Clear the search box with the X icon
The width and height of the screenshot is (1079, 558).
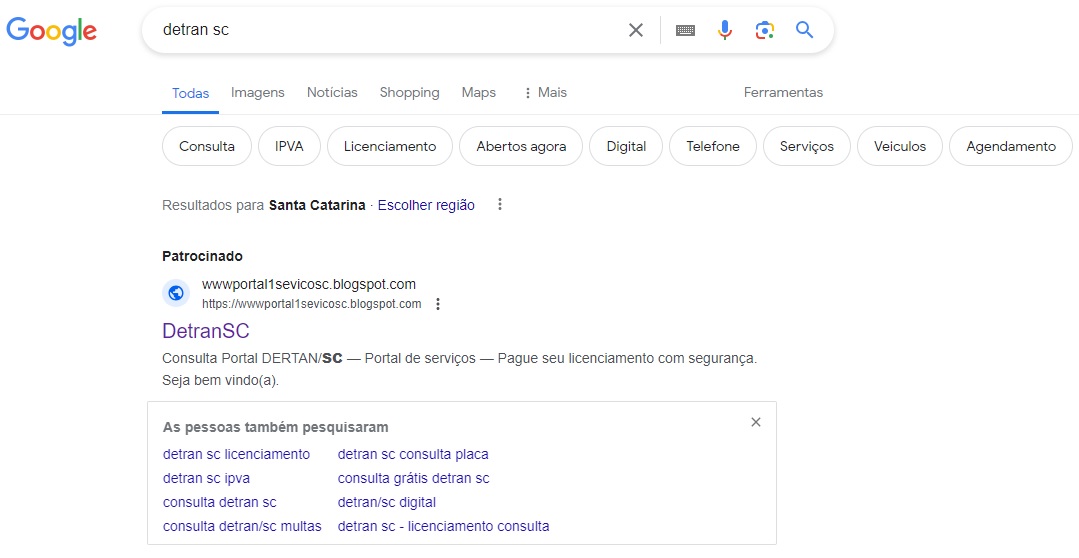(636, 30)
